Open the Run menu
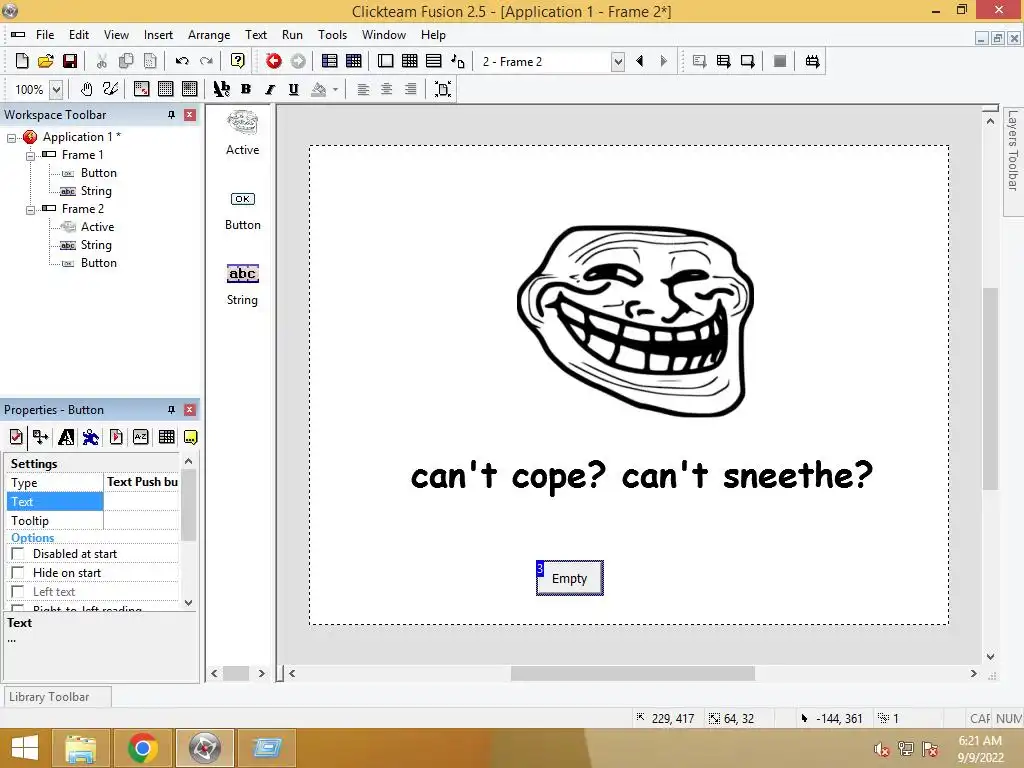The height and width of the screenshot is (768, 1024). (292, 35)
